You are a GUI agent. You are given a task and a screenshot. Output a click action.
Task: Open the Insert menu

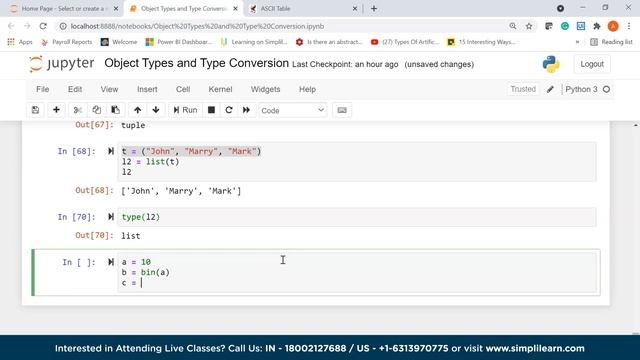pyautogui.click(x=147, y=89)
